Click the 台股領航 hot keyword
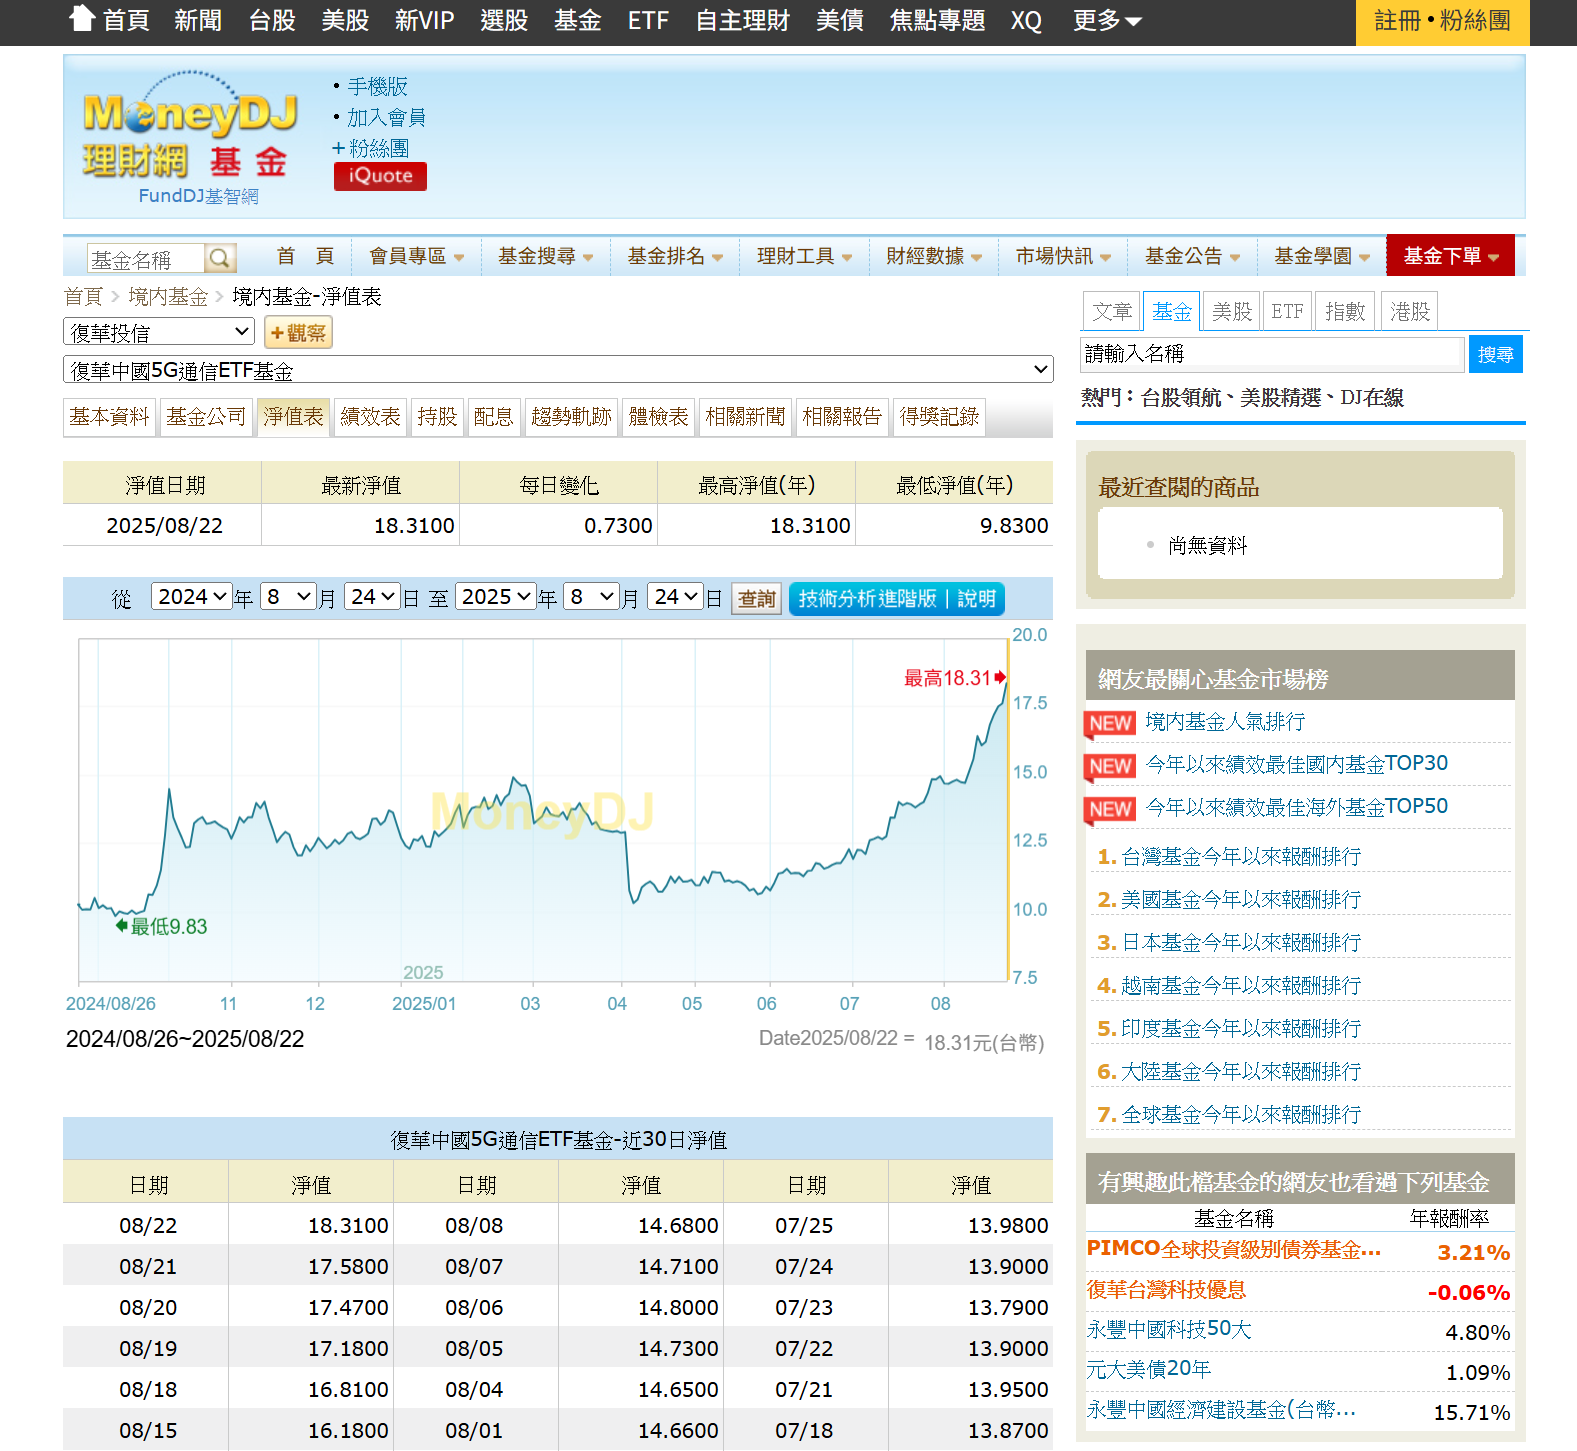1577x1451 pixels. [x=1181, y=398]
